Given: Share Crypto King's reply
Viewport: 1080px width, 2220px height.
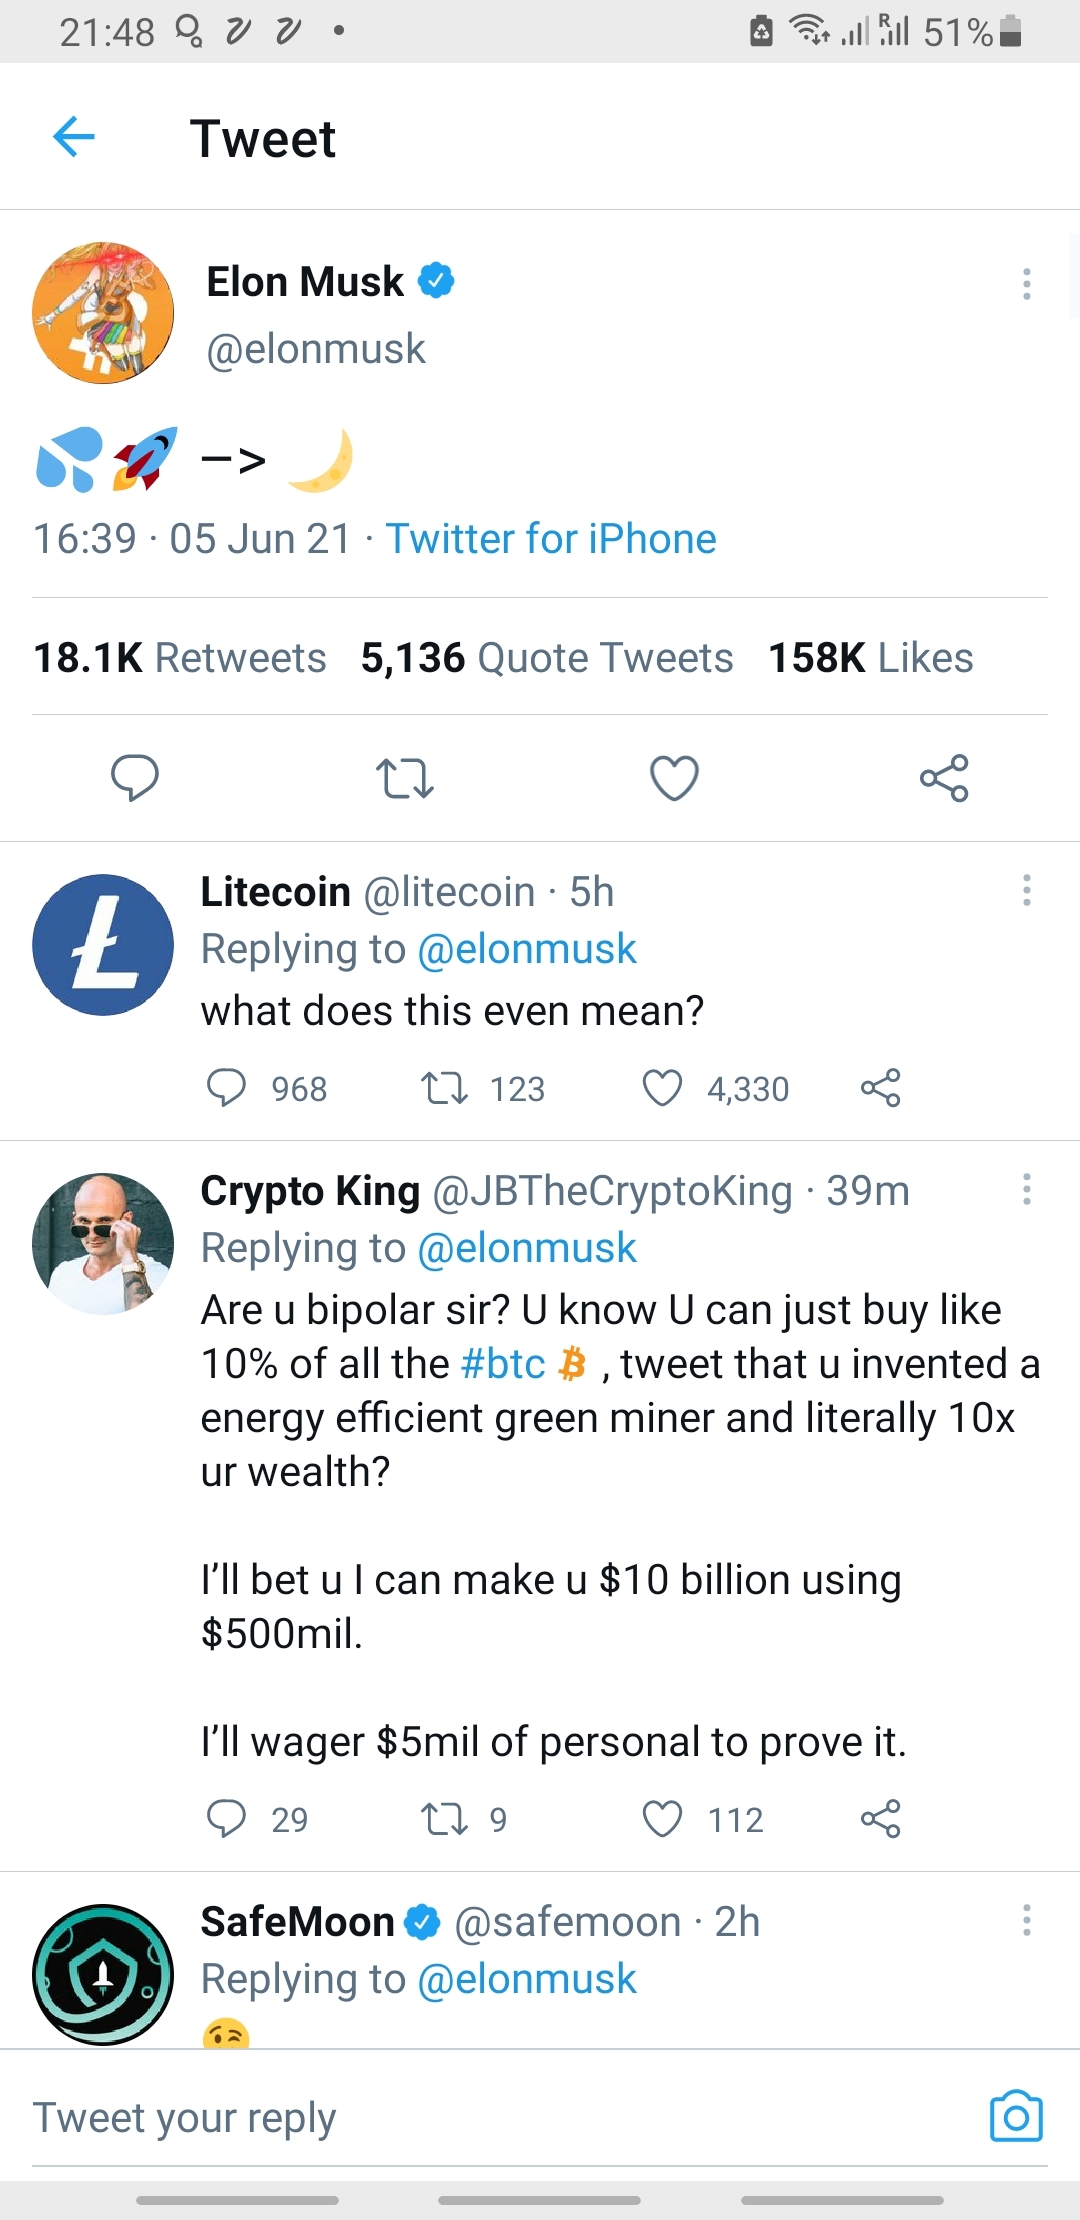Looking at the screenshot, I should click(x=880, y=1819).
